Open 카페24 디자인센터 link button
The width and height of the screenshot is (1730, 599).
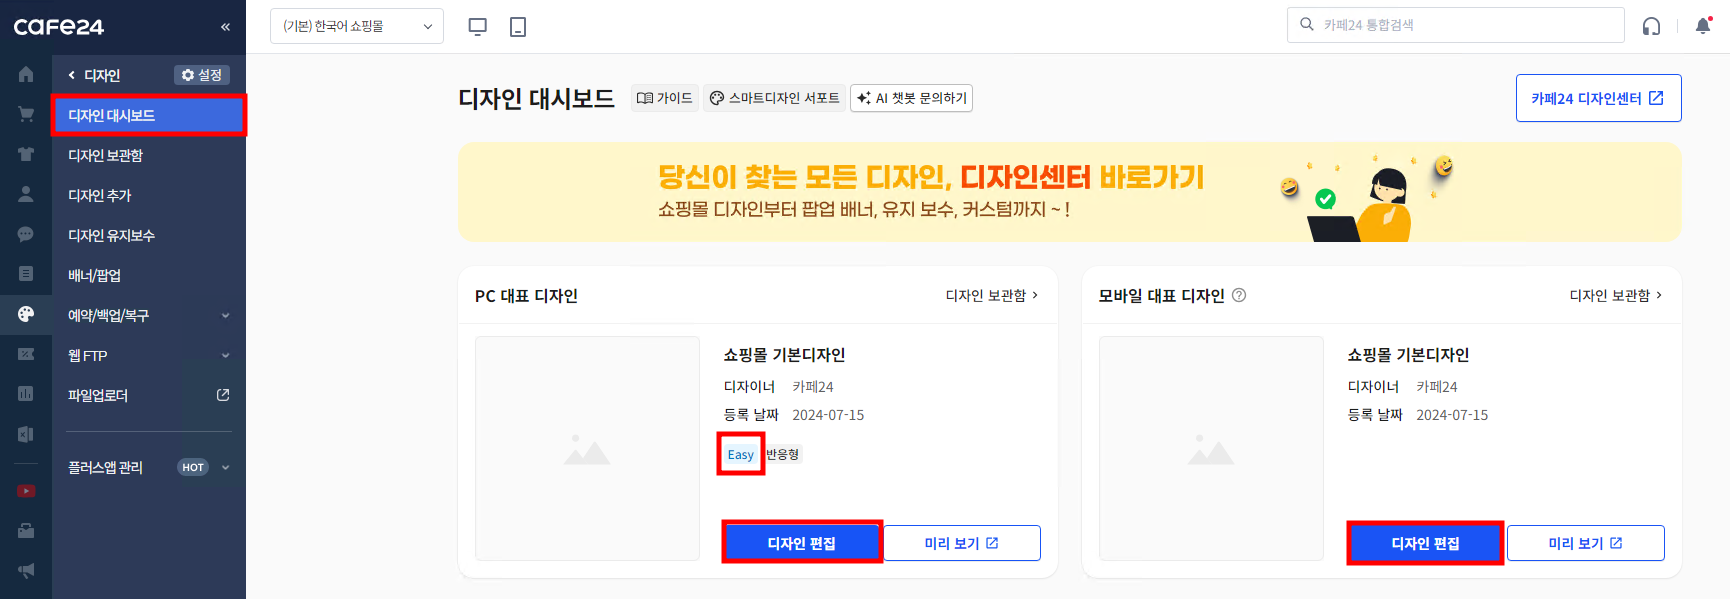(x=1598, y=98)
